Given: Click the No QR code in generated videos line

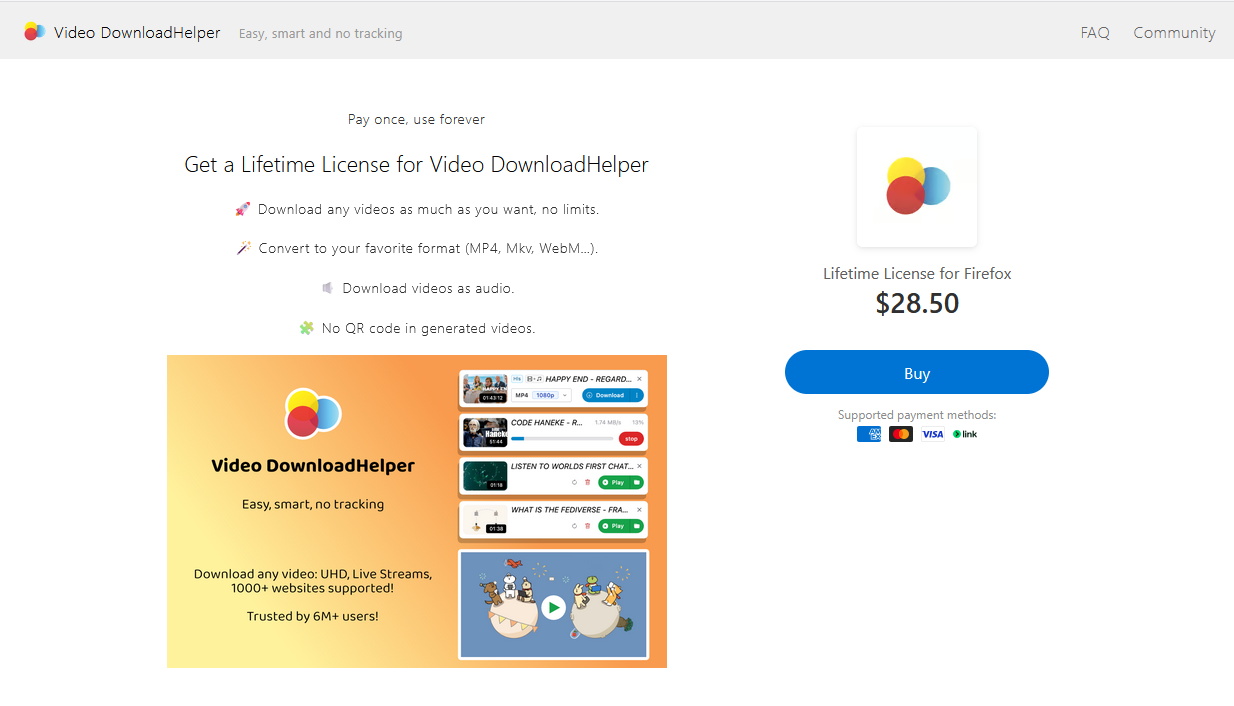Looking at the screenshot, I should coord(428,328).
